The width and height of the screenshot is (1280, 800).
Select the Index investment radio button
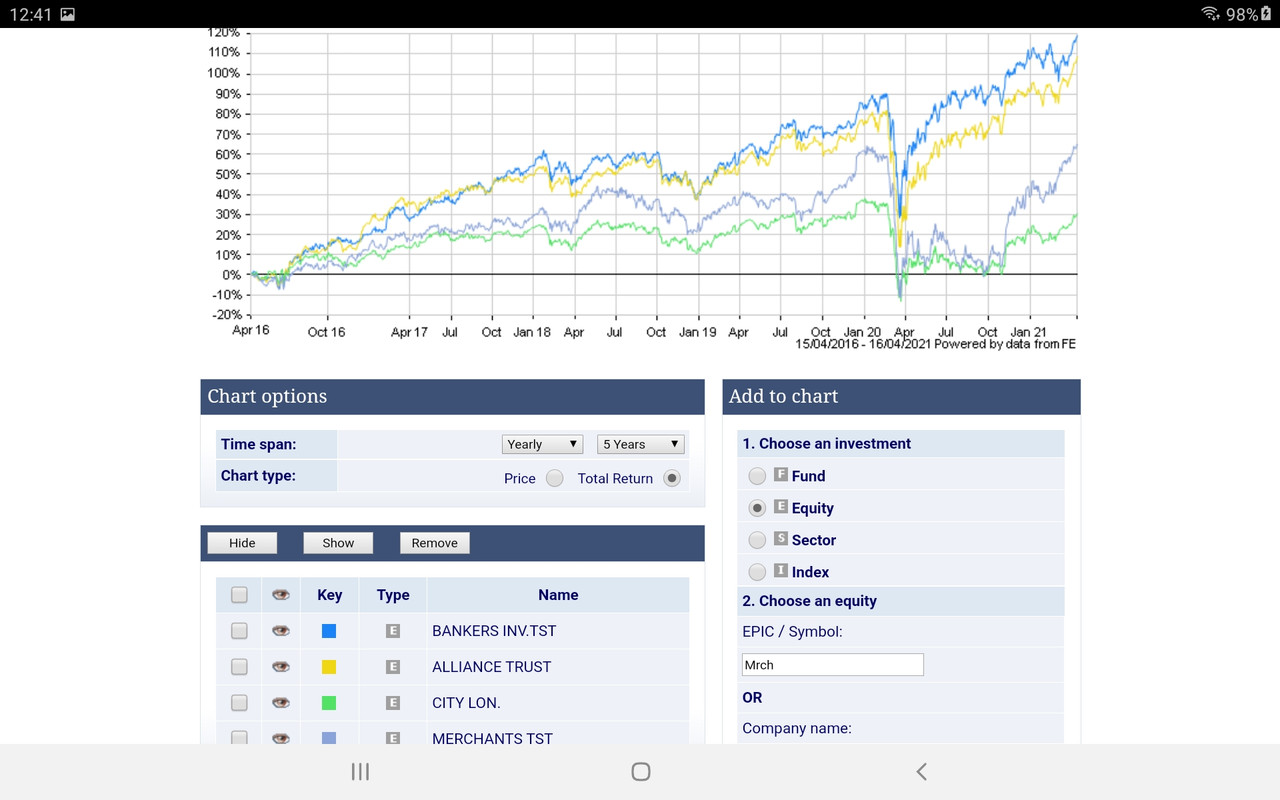[757, 572]
